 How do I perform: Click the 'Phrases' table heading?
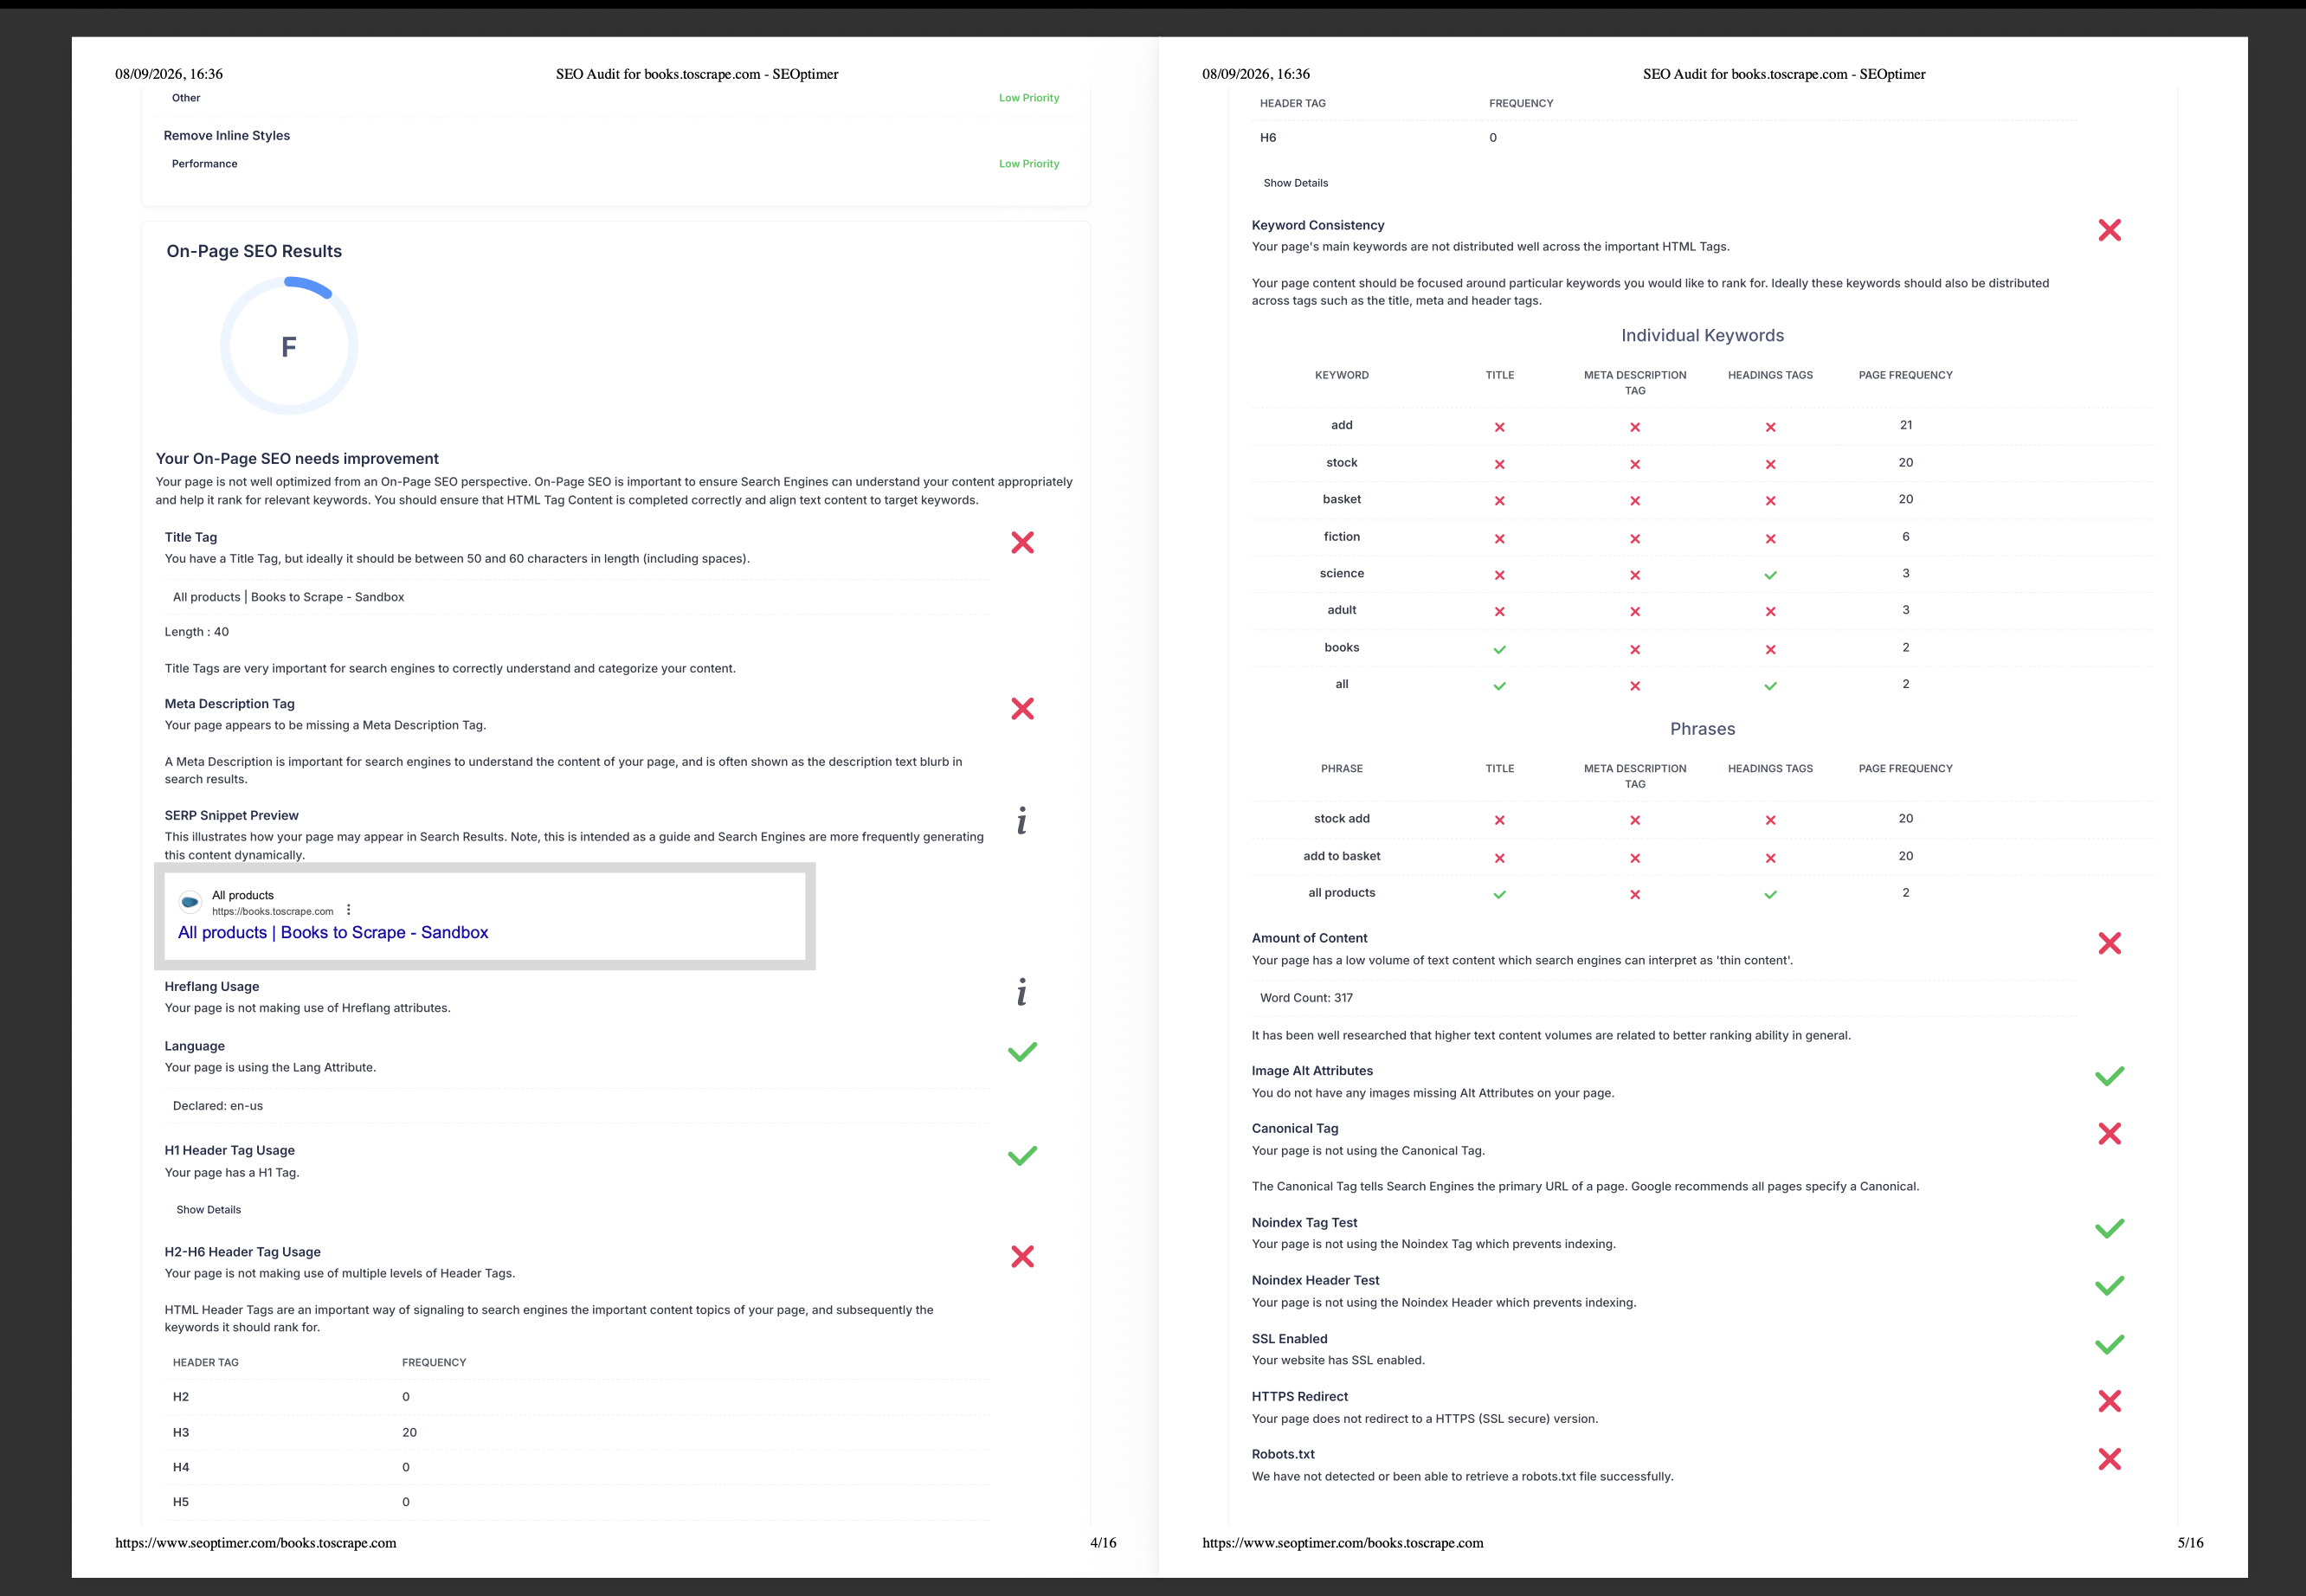[x=1702, y=729]
